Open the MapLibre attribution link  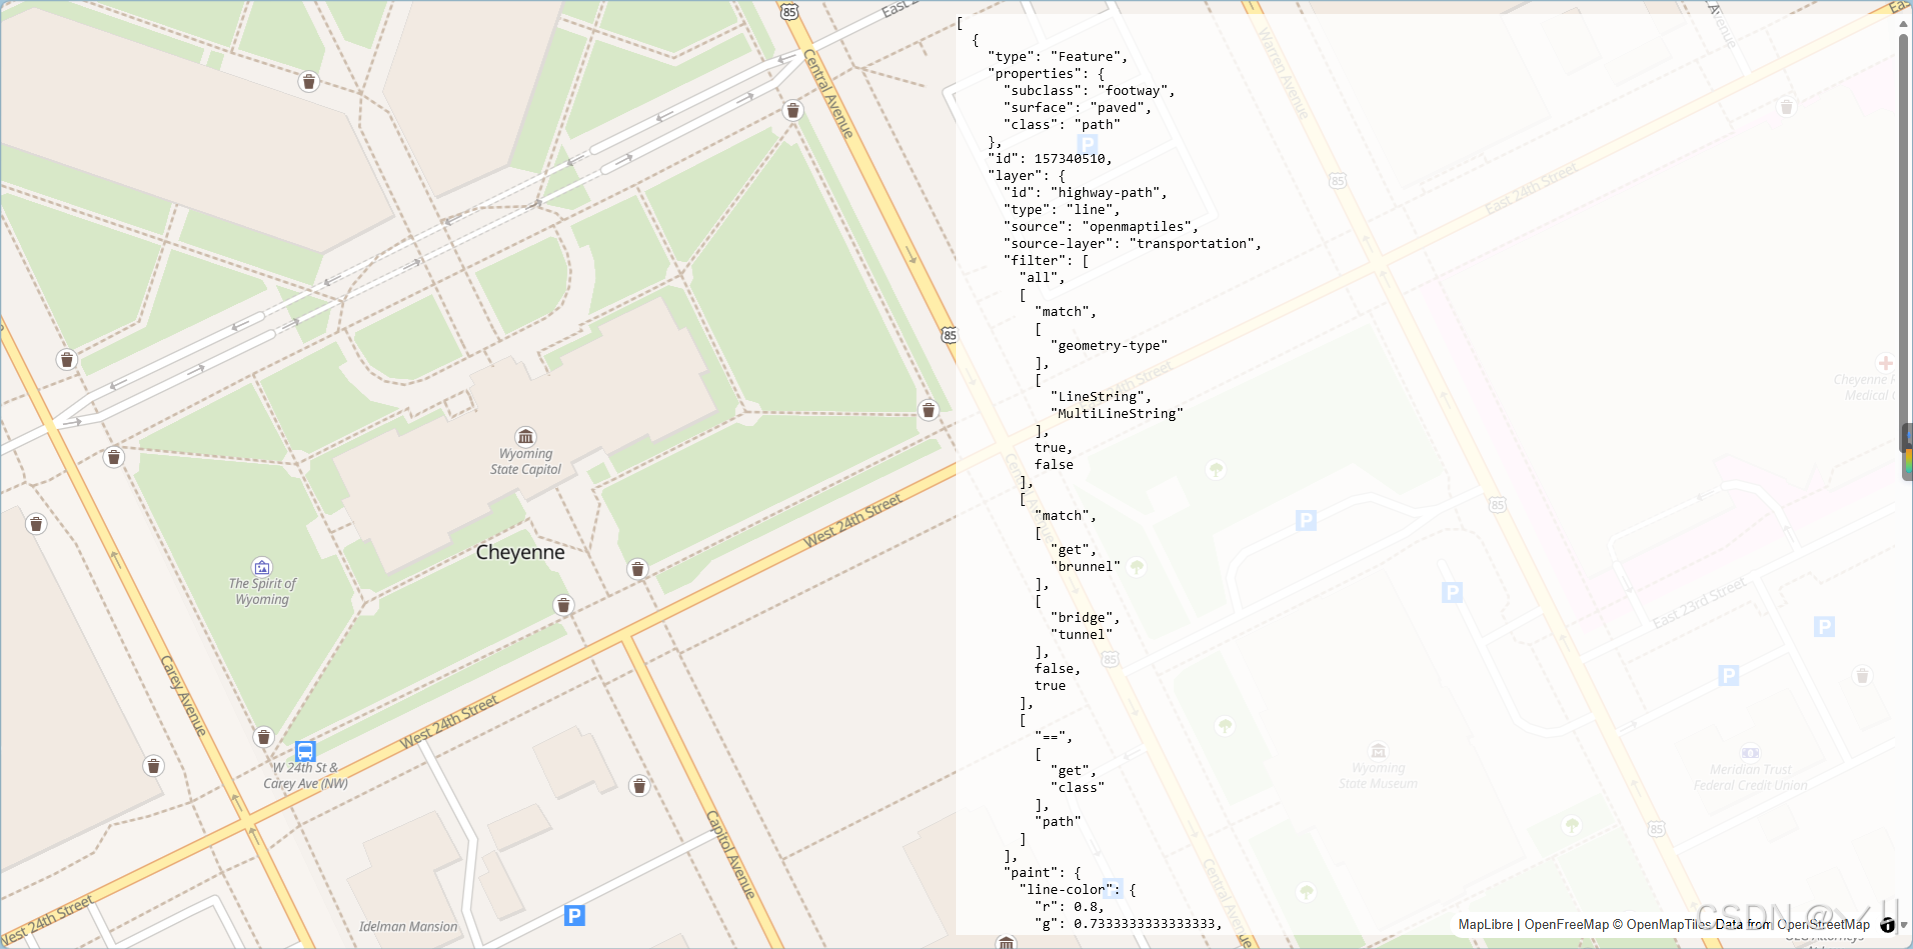(1485, 925)
